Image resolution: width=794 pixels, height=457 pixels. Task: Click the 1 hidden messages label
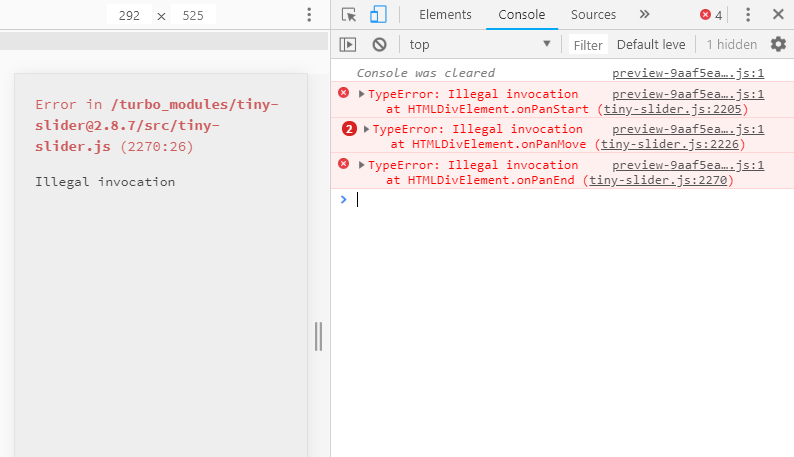732,45
